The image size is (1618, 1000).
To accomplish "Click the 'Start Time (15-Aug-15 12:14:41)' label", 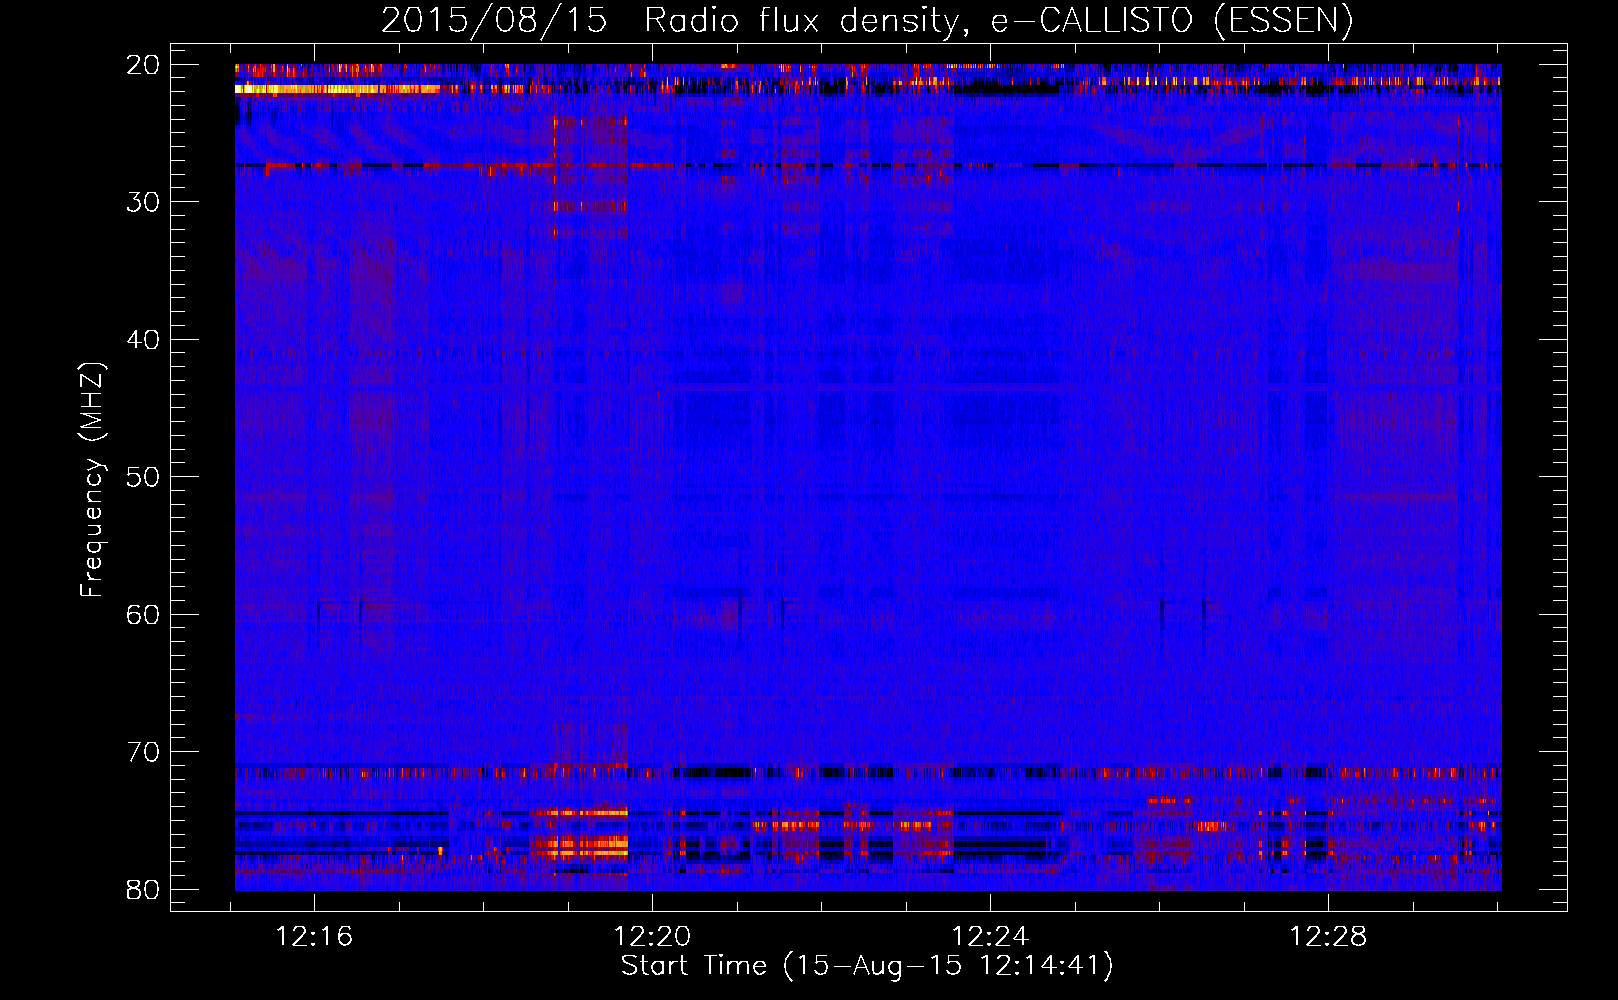I will pos(867,966).
